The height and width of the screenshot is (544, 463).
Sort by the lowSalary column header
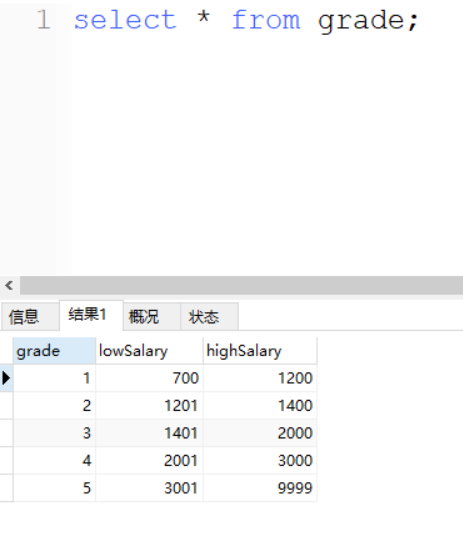point(149,351)
